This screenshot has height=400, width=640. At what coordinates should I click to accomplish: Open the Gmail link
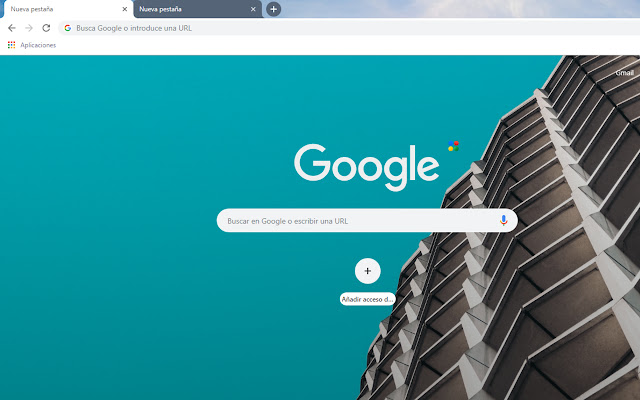click(624, 73)
